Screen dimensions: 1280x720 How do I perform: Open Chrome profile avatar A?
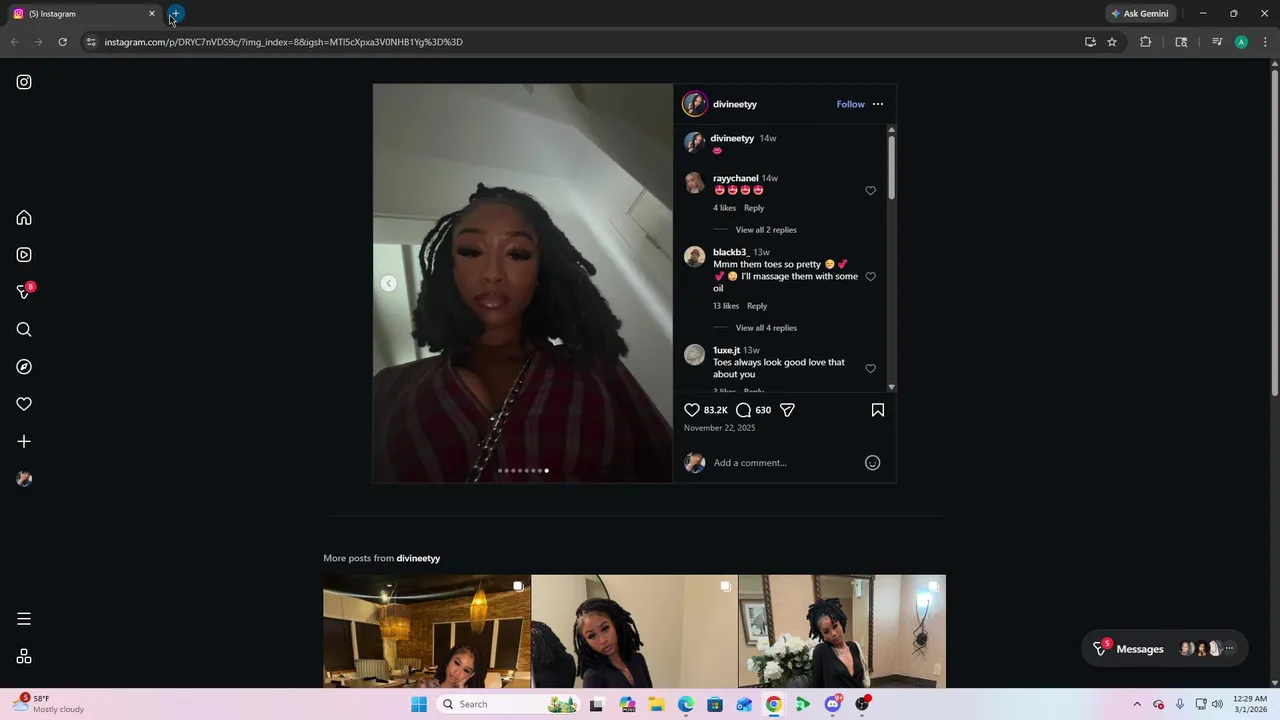pos(1241,42)
